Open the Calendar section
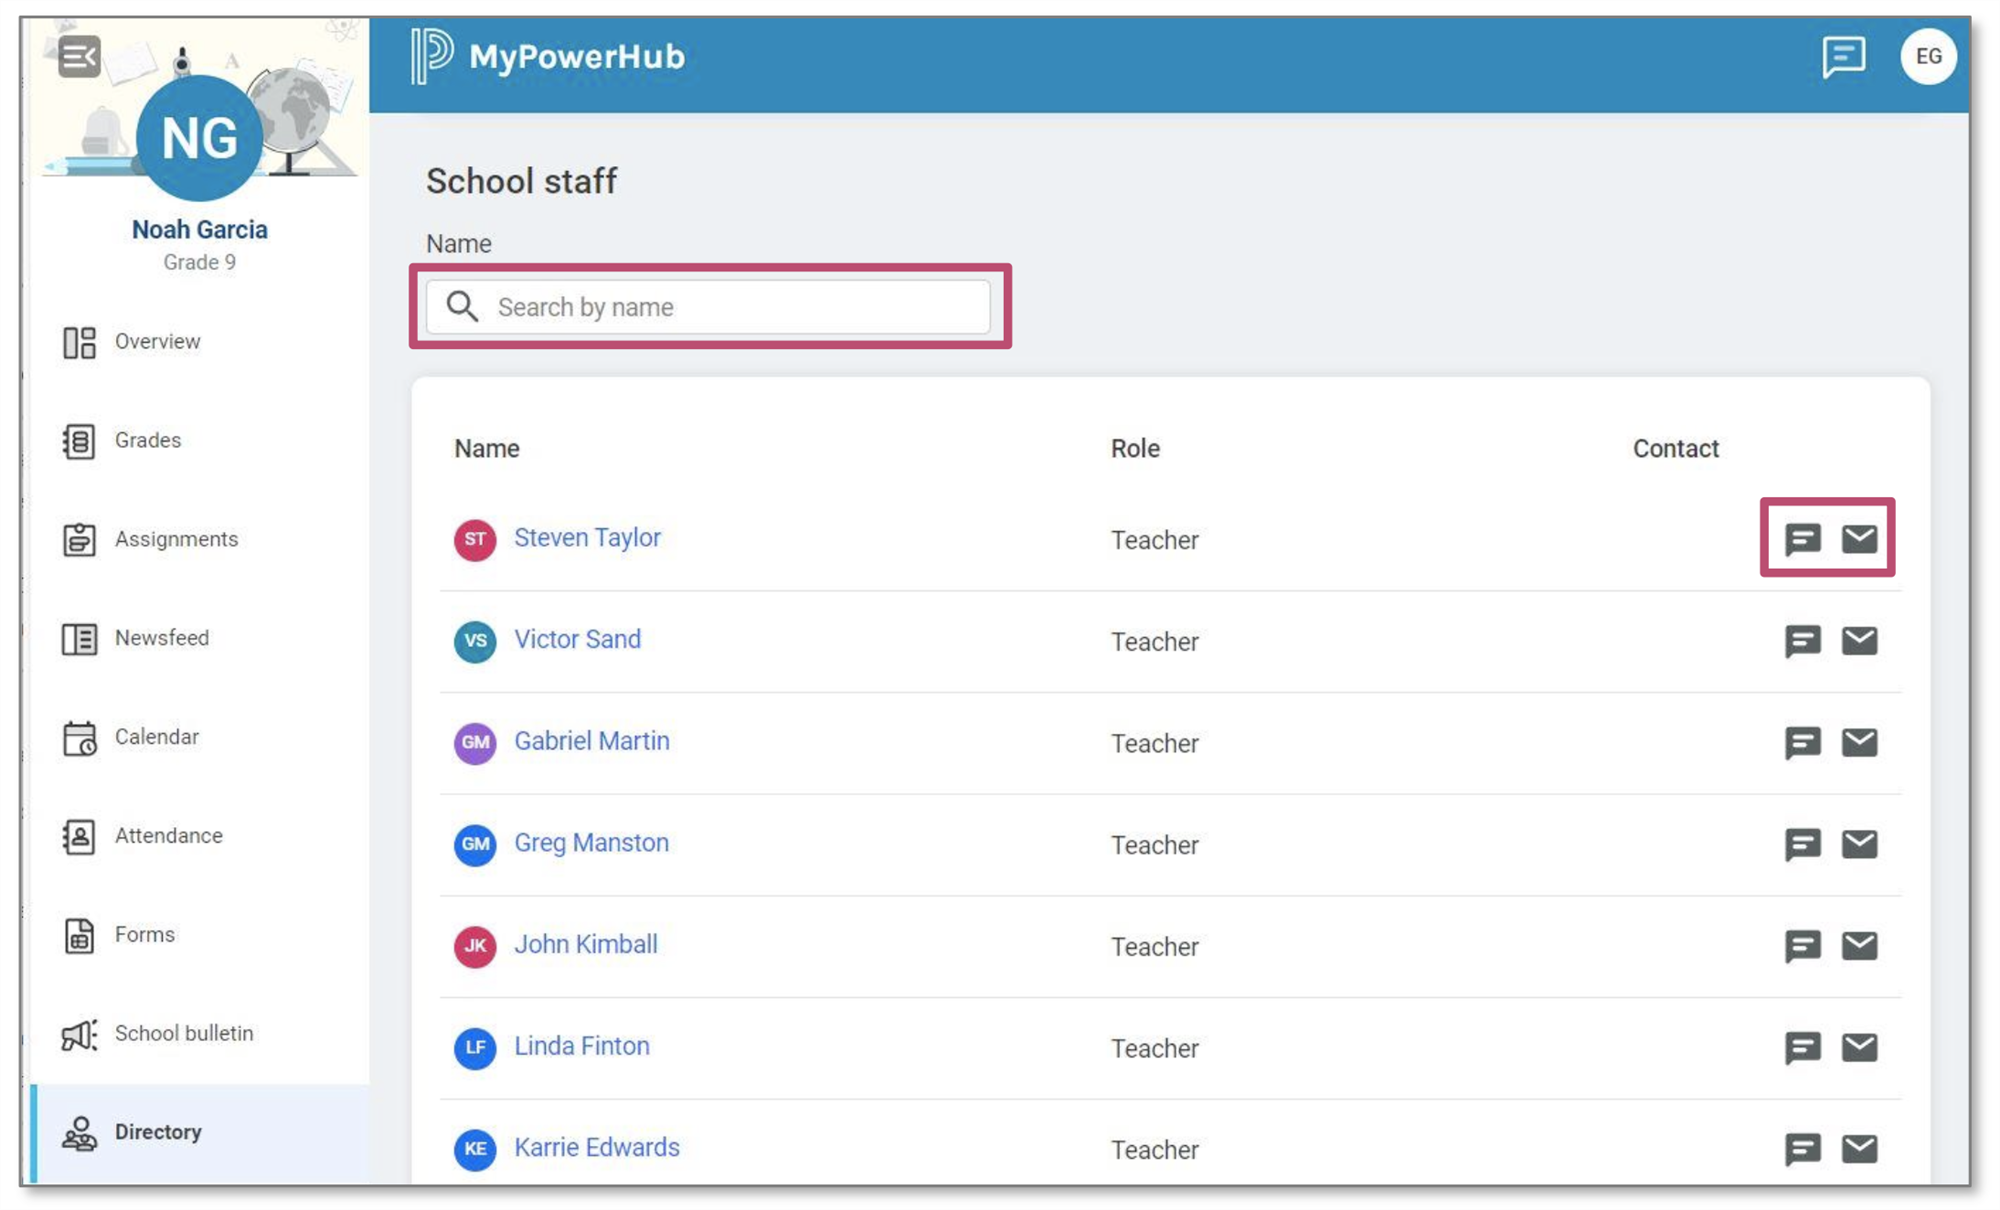2000x1210 pixels. pyautogui.click(x=200, y=738)
